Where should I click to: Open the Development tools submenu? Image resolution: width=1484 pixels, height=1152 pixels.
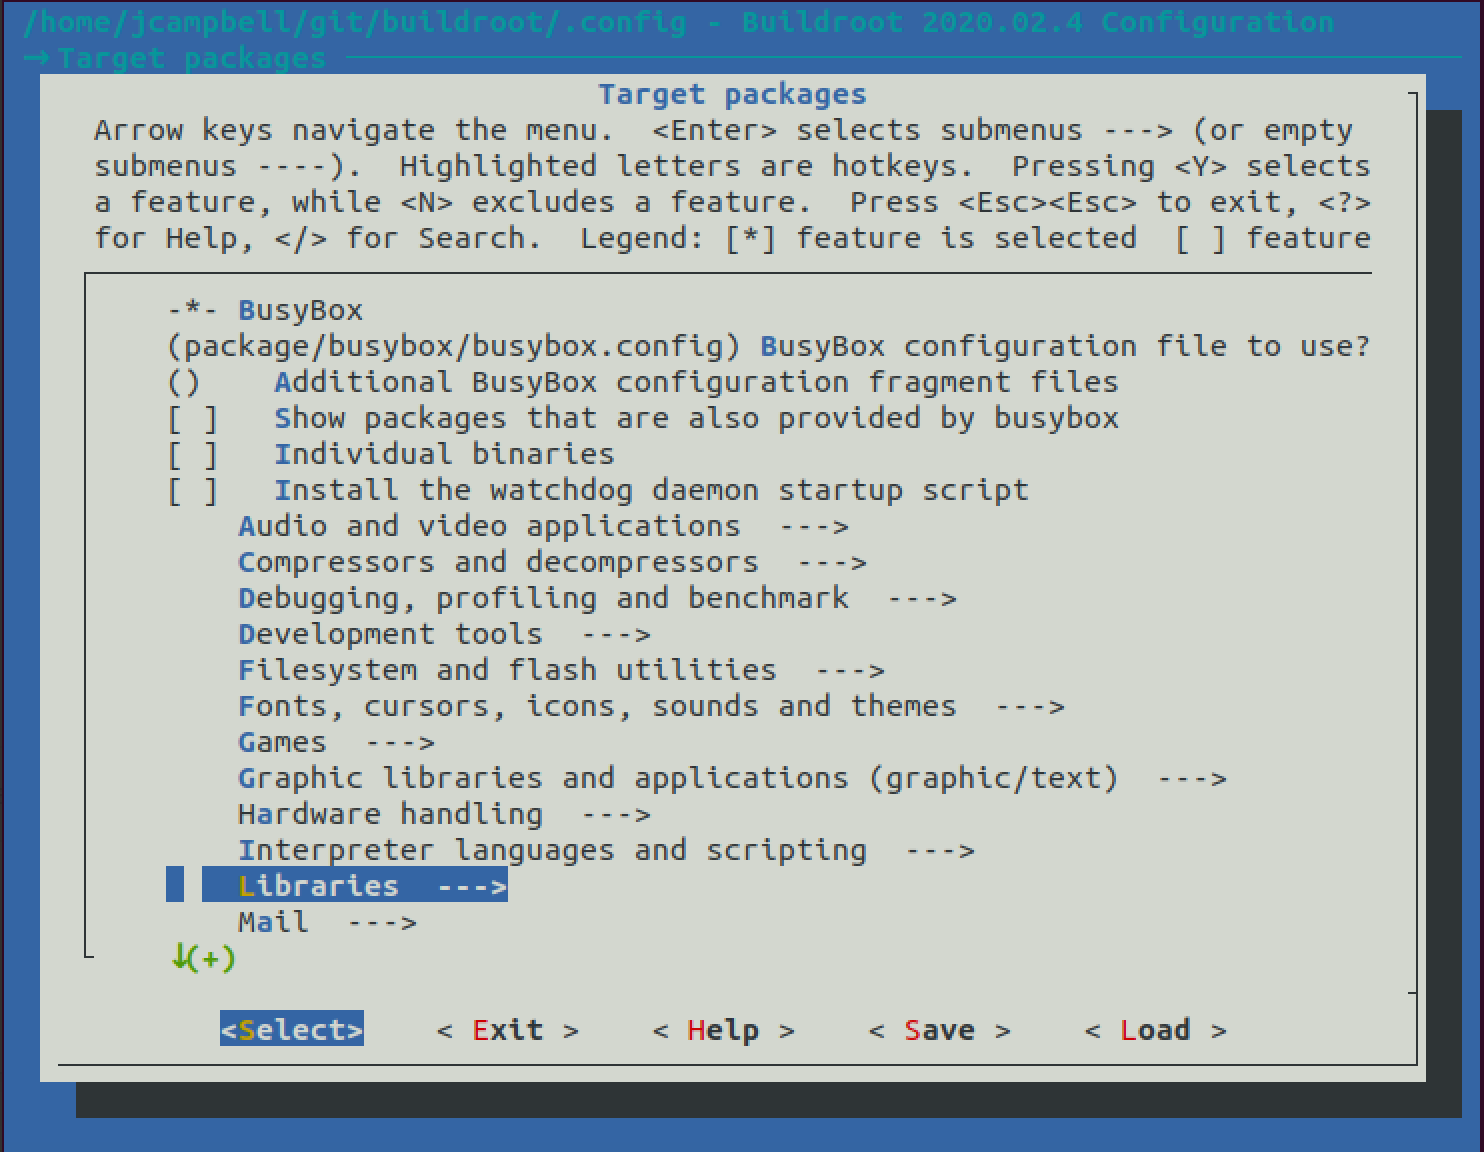444,634
